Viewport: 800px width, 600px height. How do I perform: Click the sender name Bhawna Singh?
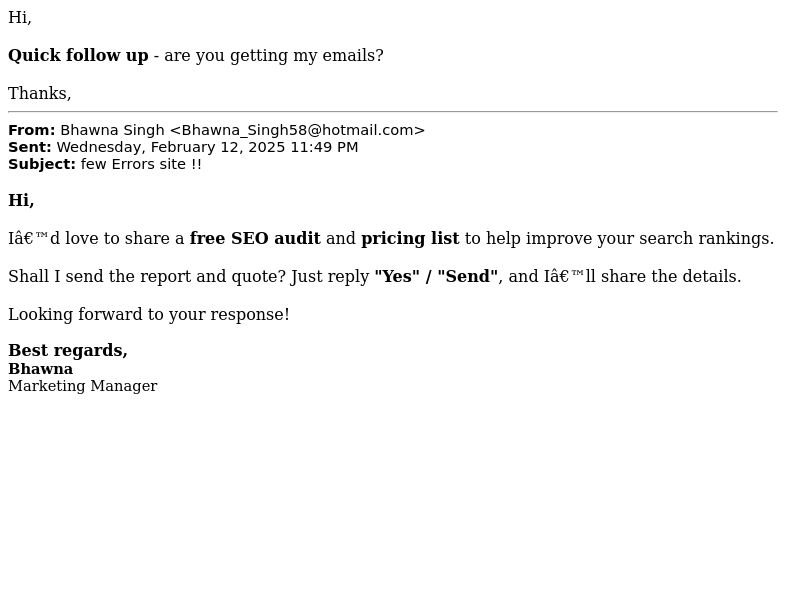(112, 130)
